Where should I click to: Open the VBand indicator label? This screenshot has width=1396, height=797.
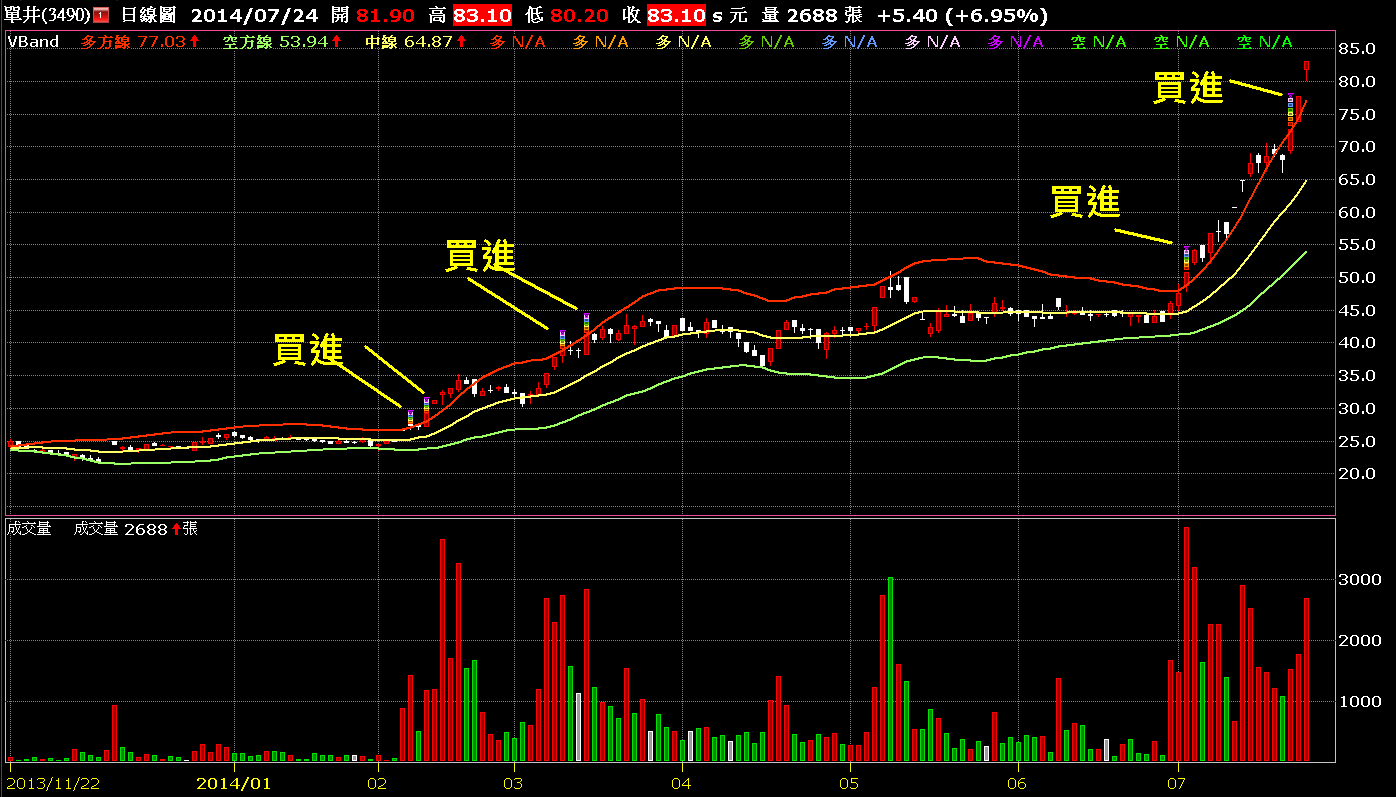[34, 42]
